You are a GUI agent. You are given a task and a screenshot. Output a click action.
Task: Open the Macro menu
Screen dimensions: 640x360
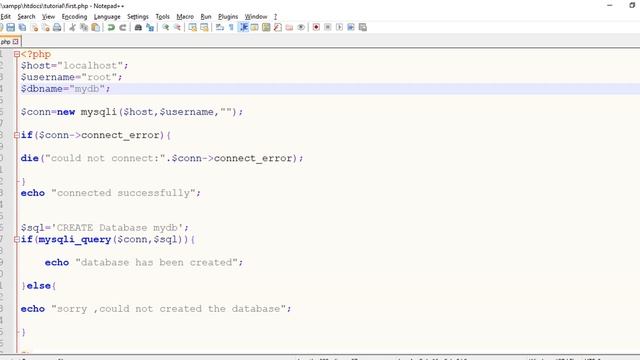point(185,17)
